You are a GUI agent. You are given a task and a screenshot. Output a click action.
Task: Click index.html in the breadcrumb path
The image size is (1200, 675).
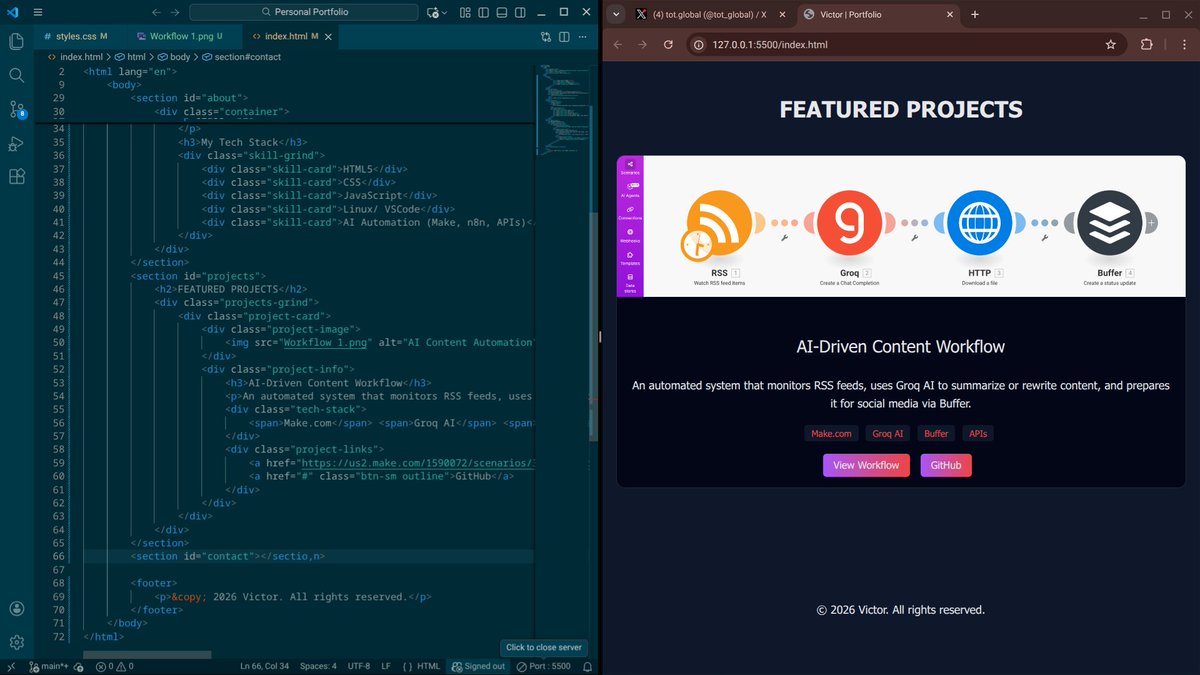coord(81,57)
